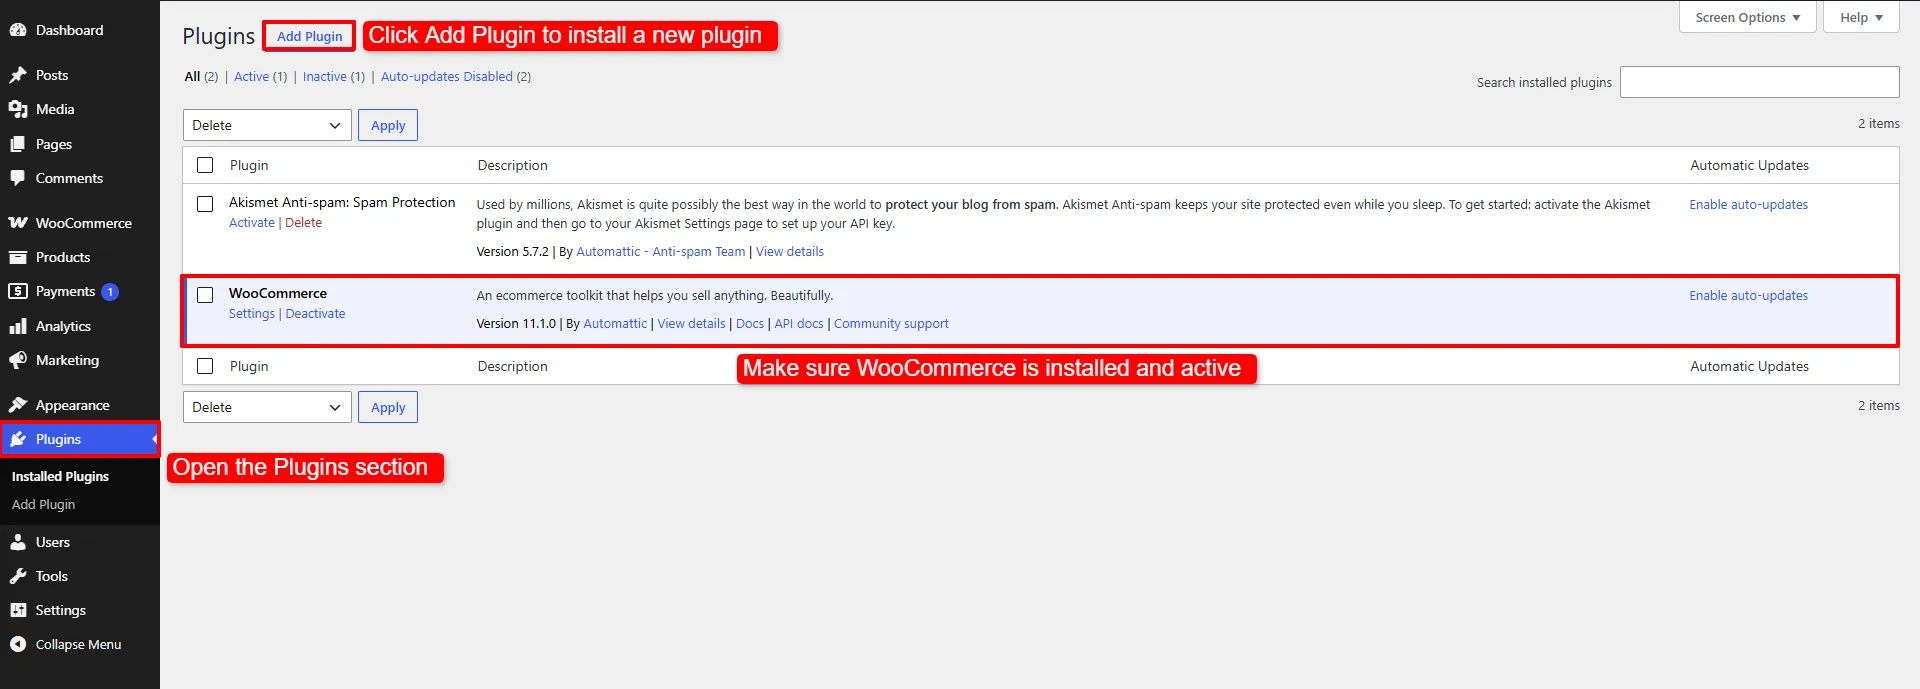Click the WooCommerce logo icon
The height and width of the screenshot is (689, 1920).
[18, 223]
